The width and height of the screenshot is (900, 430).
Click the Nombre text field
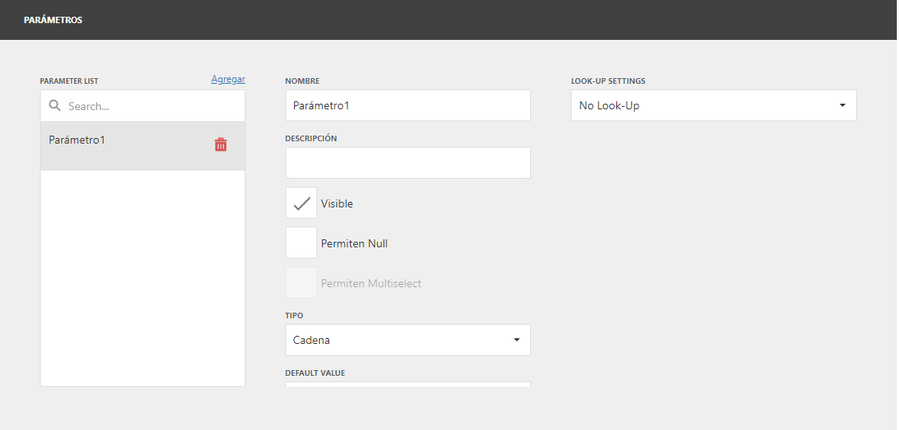(408, 106)
